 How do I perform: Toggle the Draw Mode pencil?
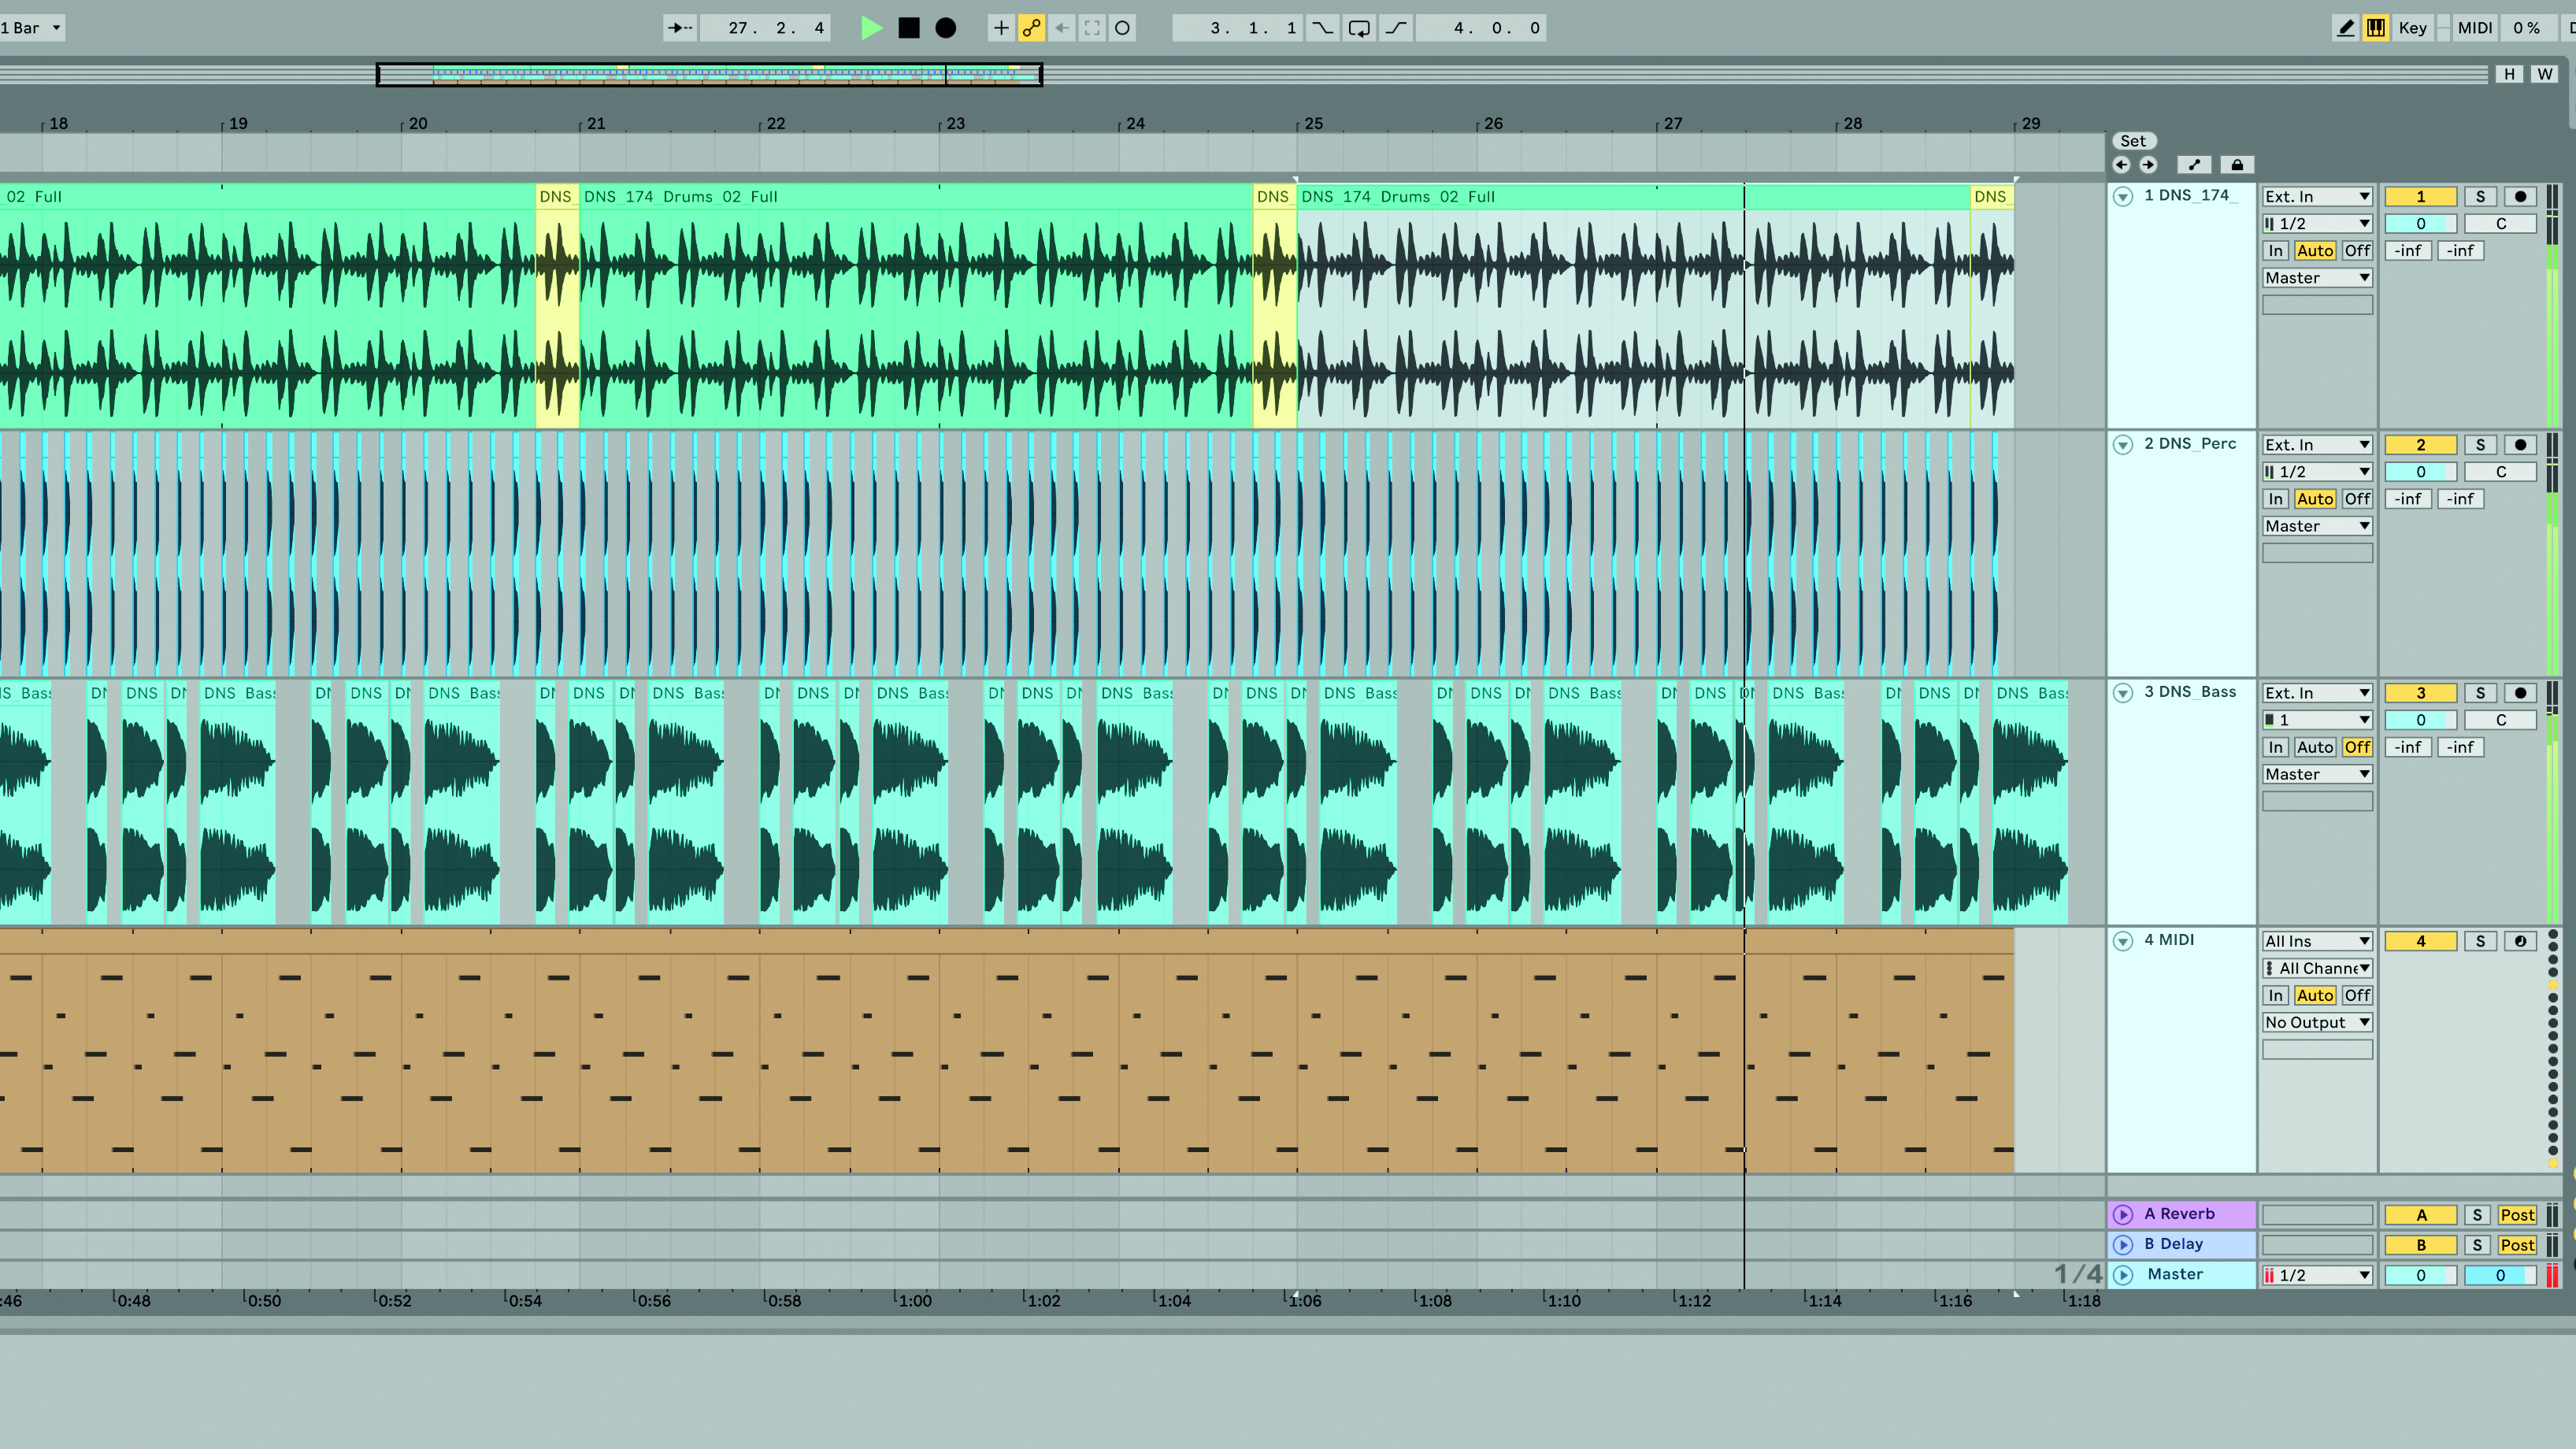click(x=2345, y=28)
